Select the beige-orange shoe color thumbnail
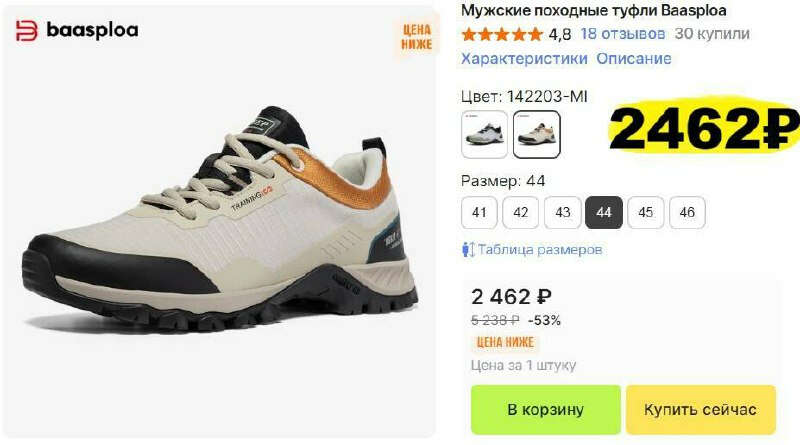800x445 pixels. tap(536, 135)
